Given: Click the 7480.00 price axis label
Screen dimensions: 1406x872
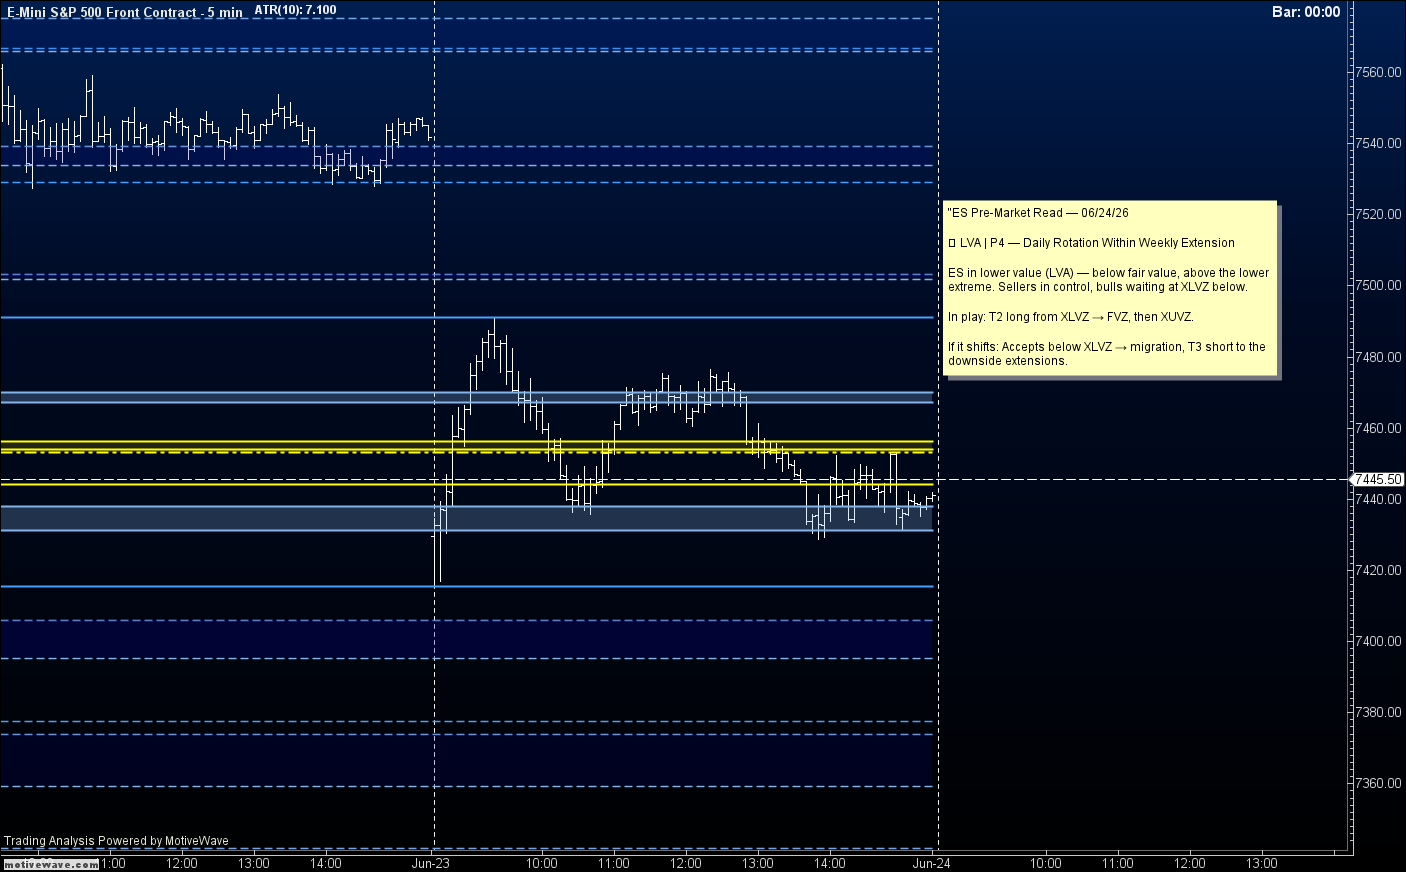Looking at the screenshot, I should [1378, 357].
